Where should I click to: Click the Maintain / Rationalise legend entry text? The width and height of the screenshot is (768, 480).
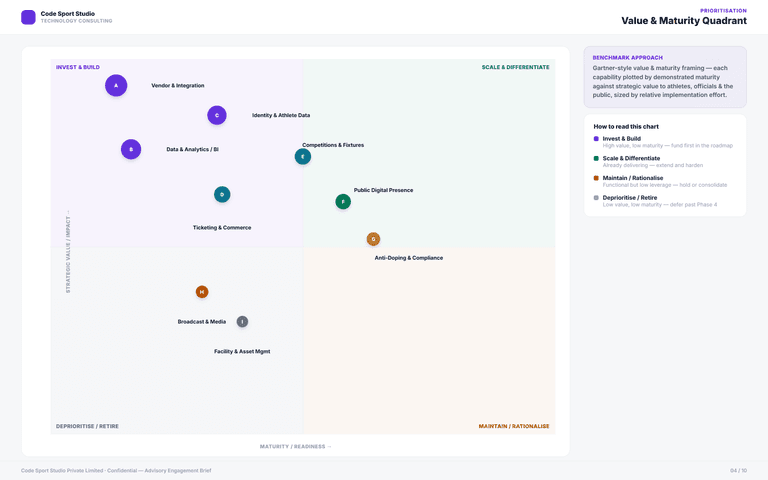coord(633,178)
